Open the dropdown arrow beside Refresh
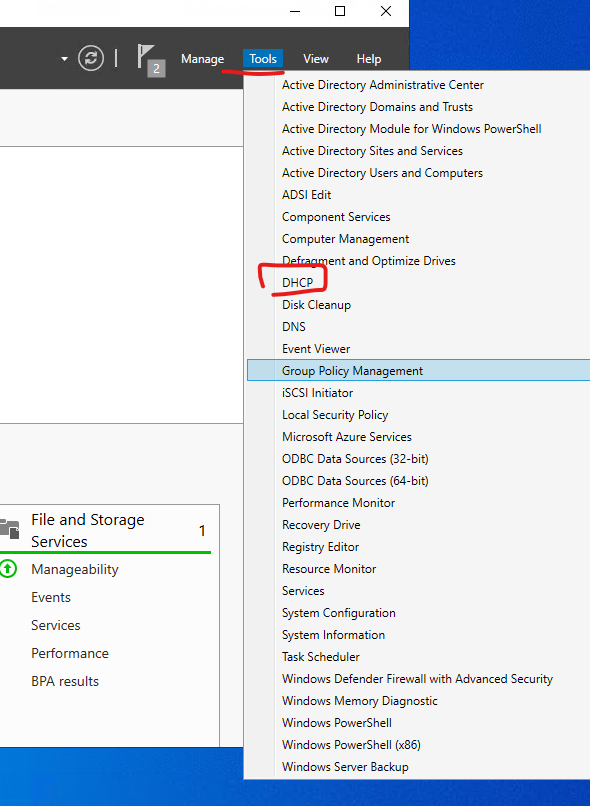590x806 pixels. point(64,59)
